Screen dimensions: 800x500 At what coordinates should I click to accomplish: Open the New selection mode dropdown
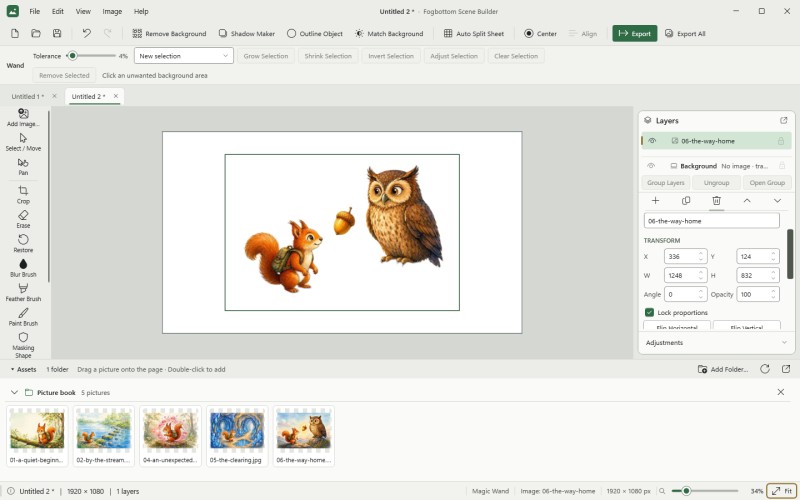click(184, 56)
